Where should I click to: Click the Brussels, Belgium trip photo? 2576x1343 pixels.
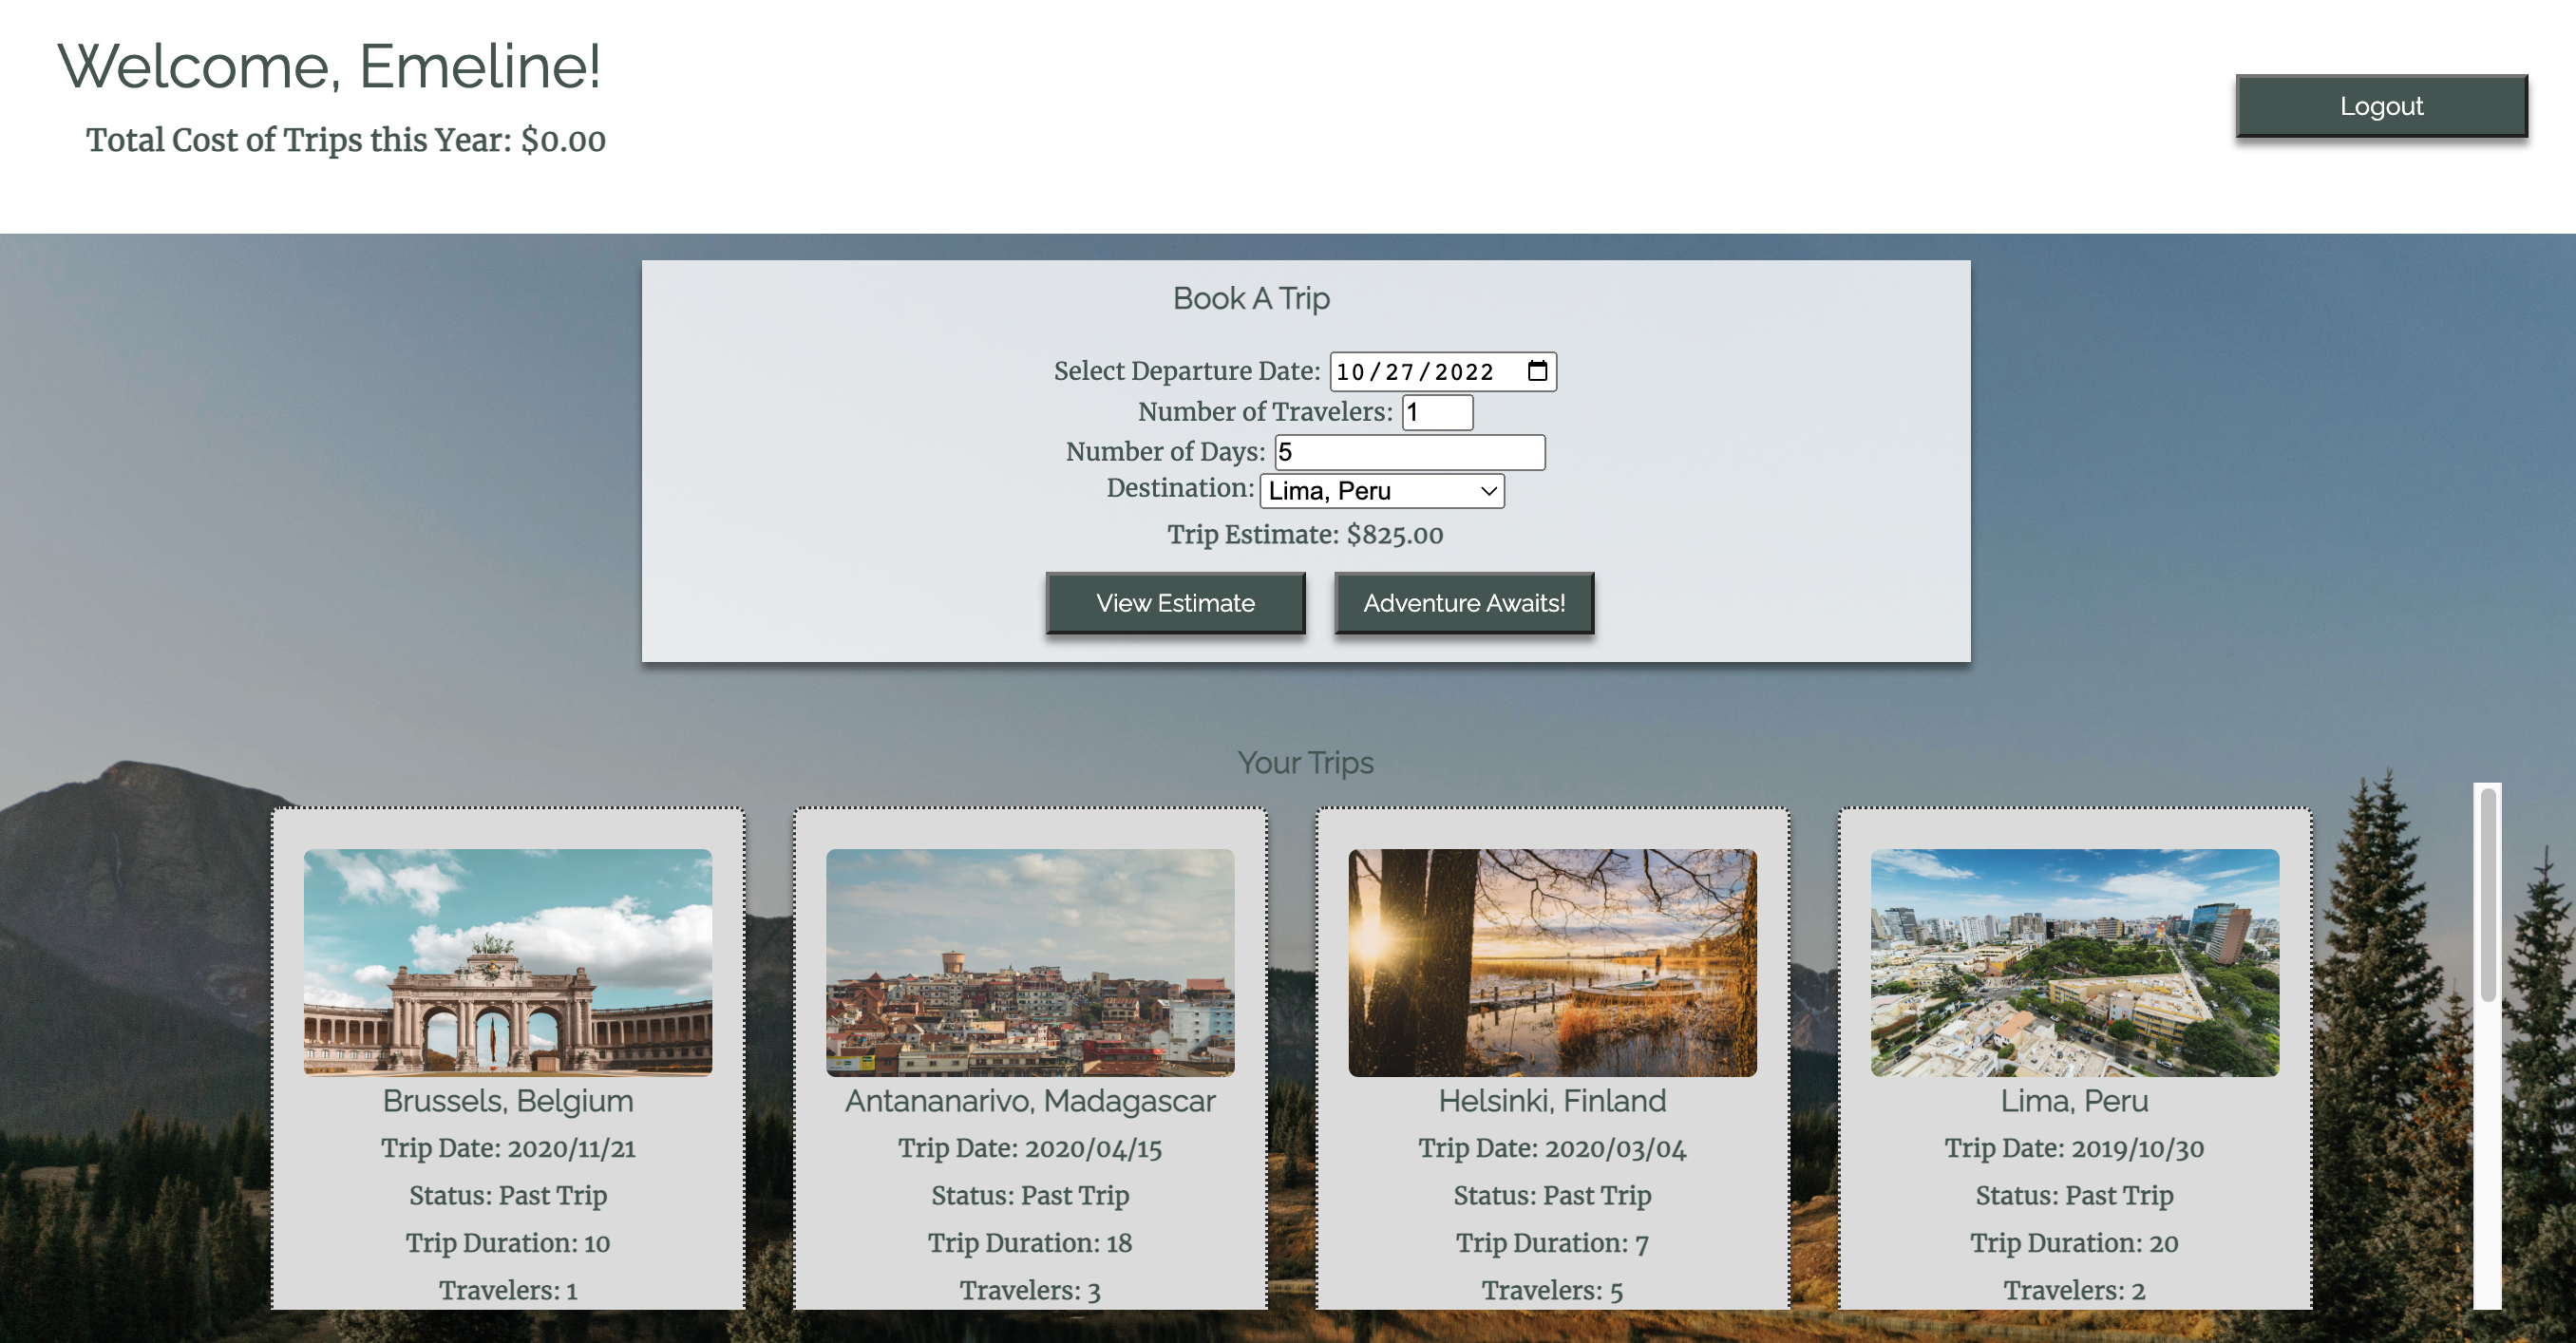(508, 963)
